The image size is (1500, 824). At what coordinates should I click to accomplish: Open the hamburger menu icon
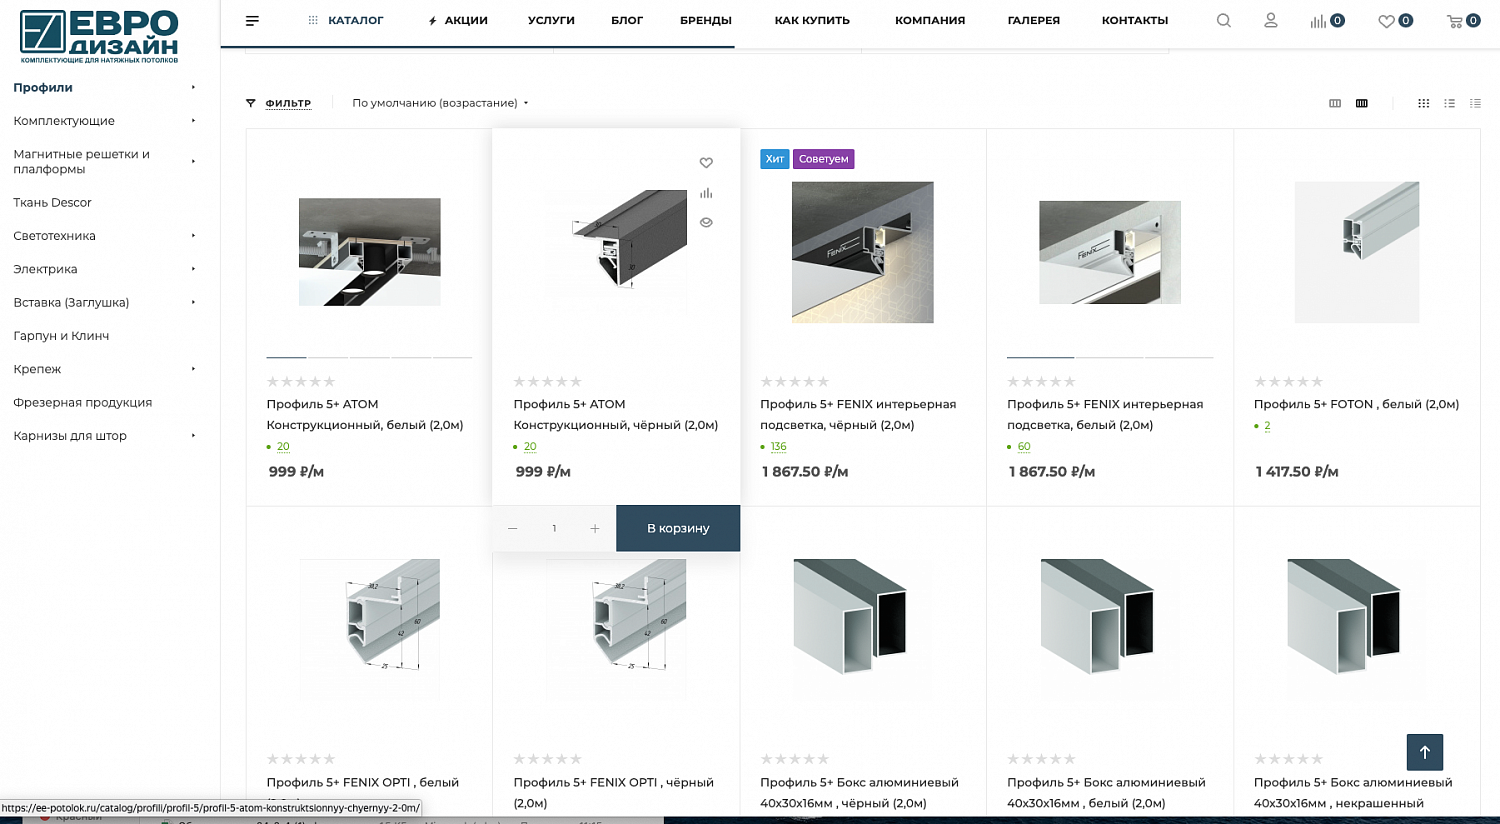click(x=252, y=20)
